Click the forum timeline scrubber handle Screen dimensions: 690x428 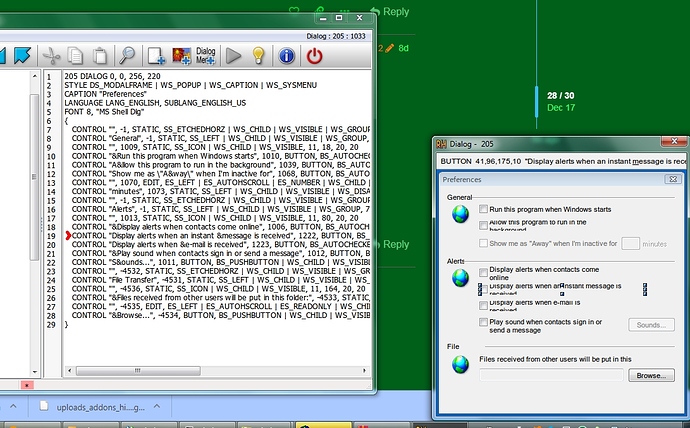536,102
